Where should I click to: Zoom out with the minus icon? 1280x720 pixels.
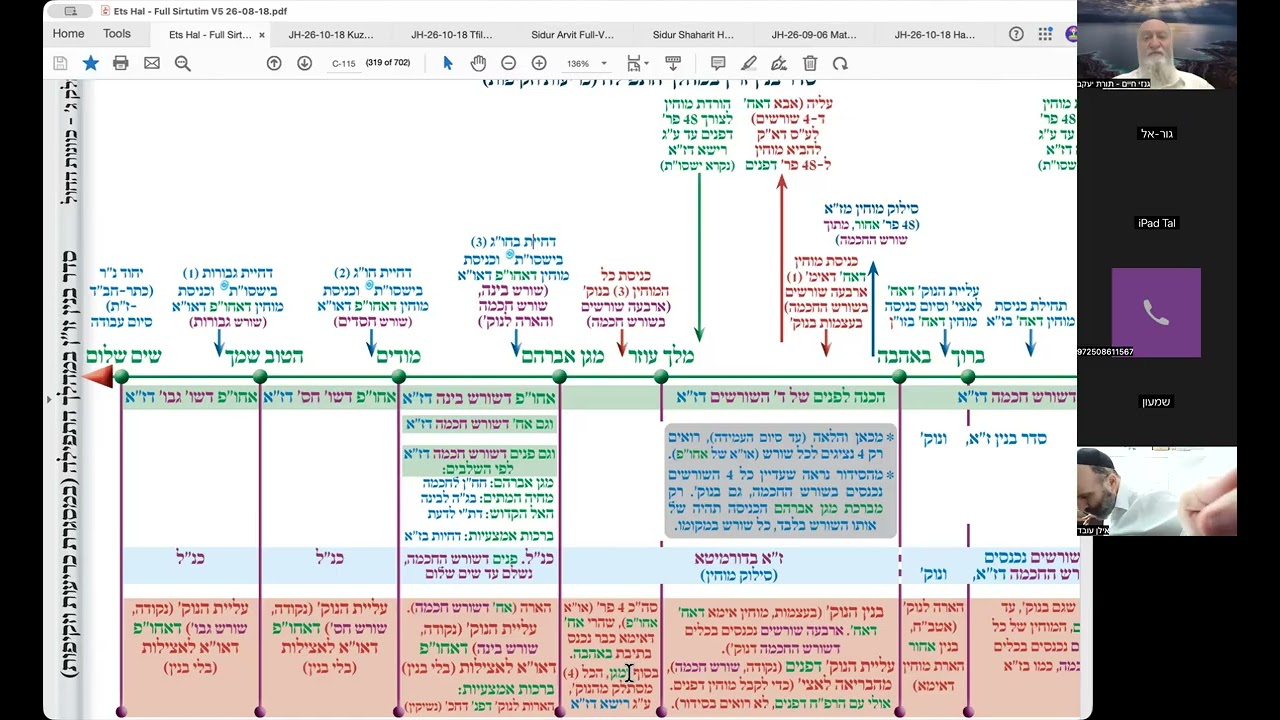(x=508, y=63)
